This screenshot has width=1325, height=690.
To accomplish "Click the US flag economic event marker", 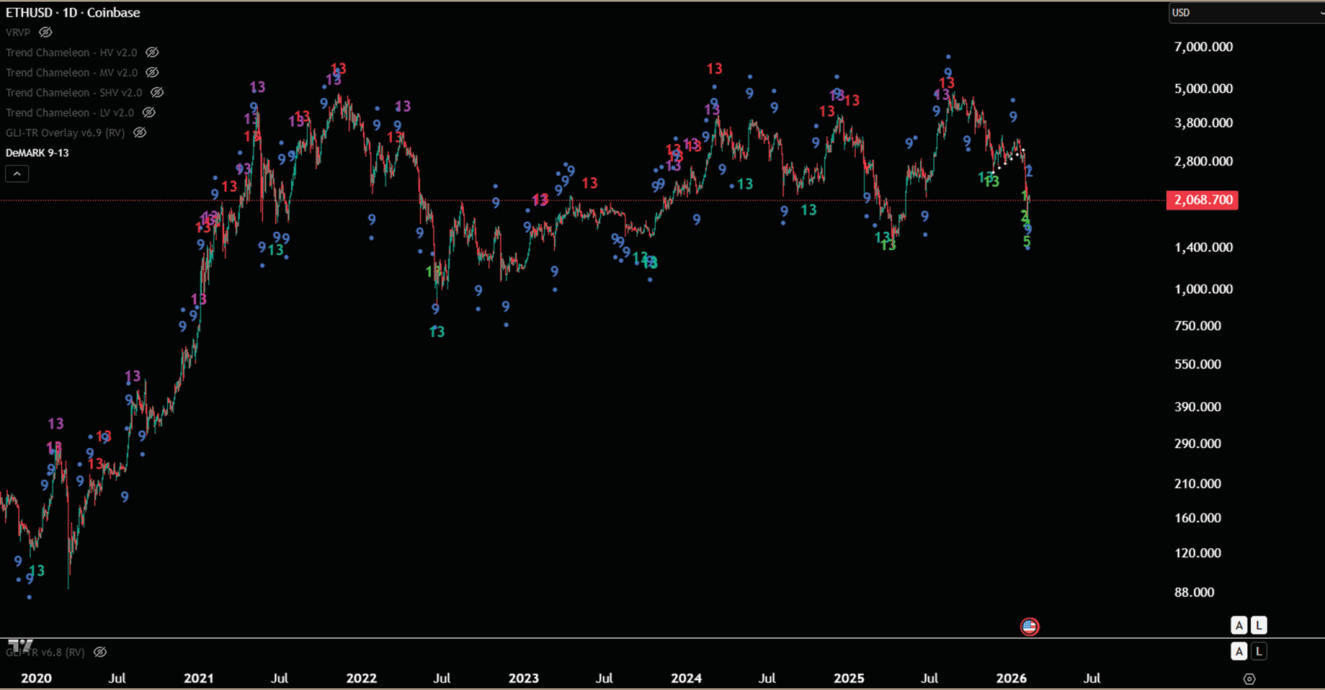I will pos(1029,627).
